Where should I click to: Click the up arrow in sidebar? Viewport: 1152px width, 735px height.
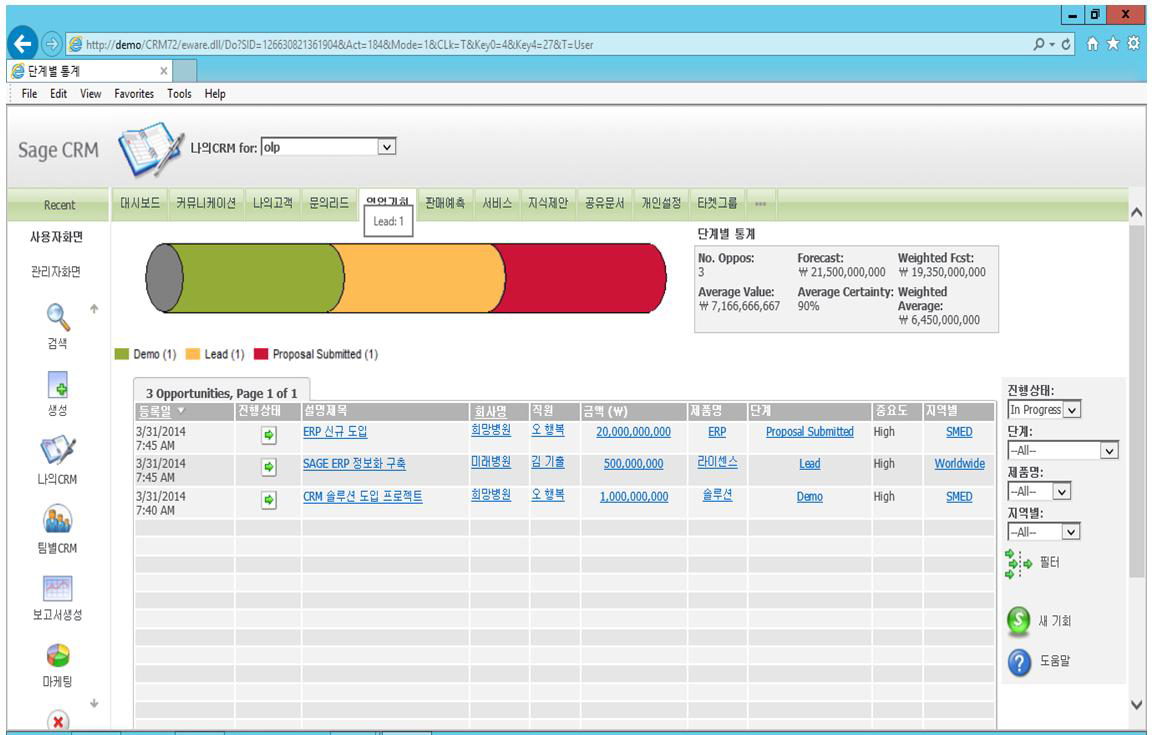(x=94, y=309)
